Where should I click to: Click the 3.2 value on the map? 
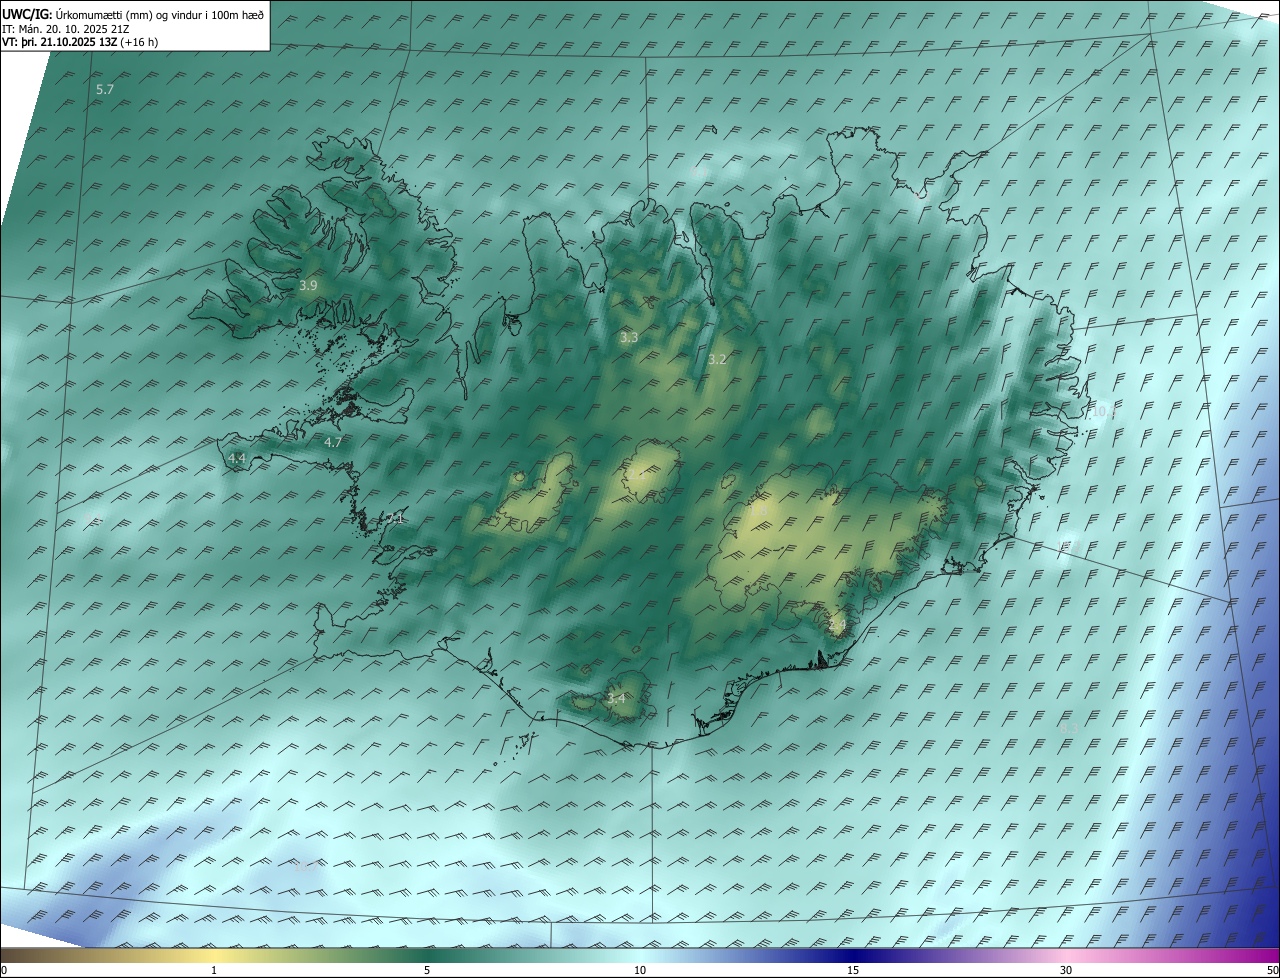pyautogui.click(x=717, y=359)
